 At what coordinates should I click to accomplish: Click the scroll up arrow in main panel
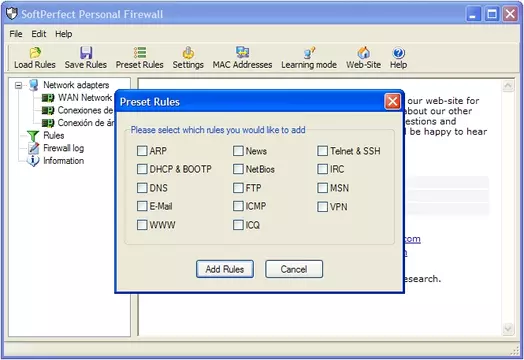(x=508, y=86)
